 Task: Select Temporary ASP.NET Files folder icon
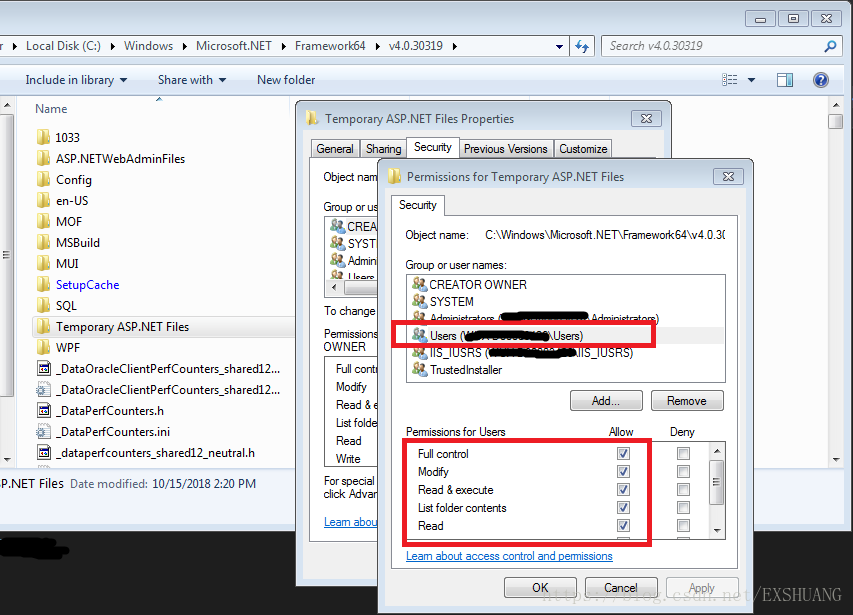click(x=44, y=326)
